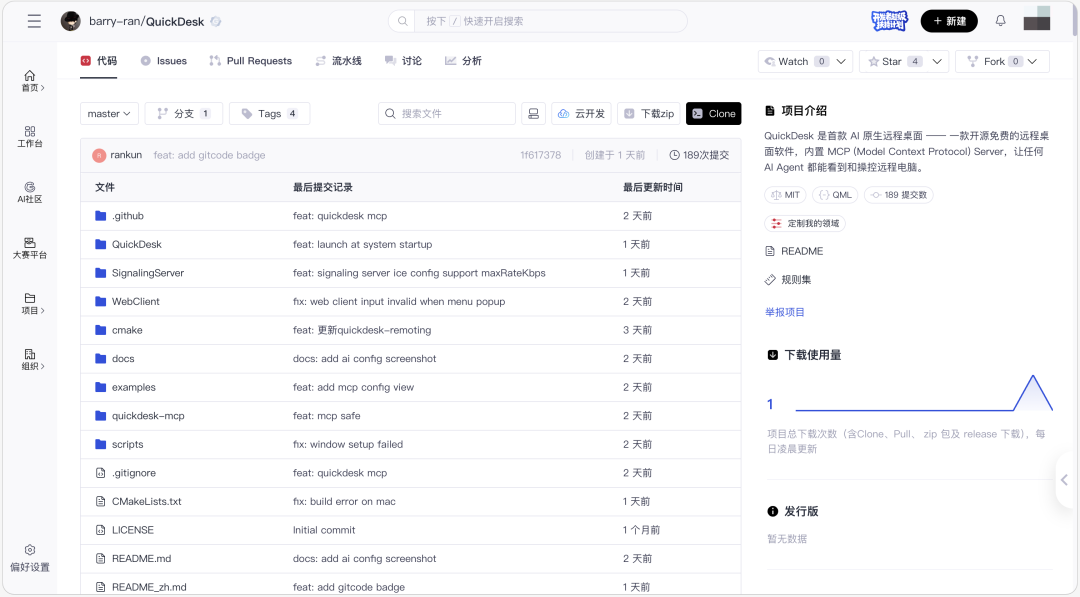The height and width of the screenshot is (597, 1080).
Task: Click the 189 提交数 badge
Action: 899,195
